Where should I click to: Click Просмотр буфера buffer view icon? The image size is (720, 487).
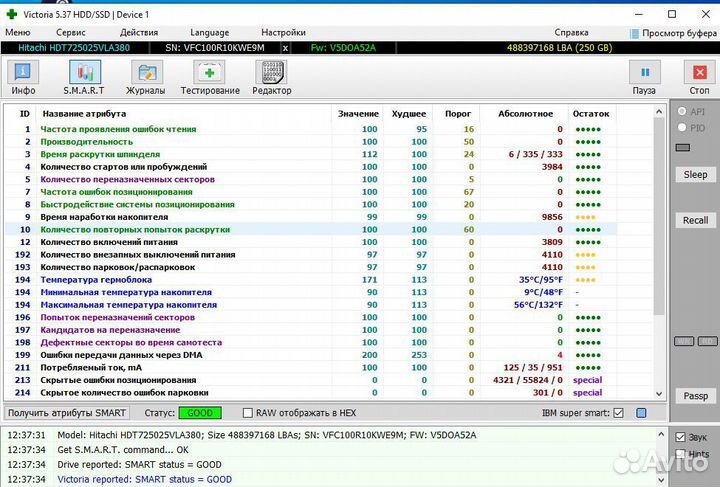pyautogui.click(x=636, y=33)
